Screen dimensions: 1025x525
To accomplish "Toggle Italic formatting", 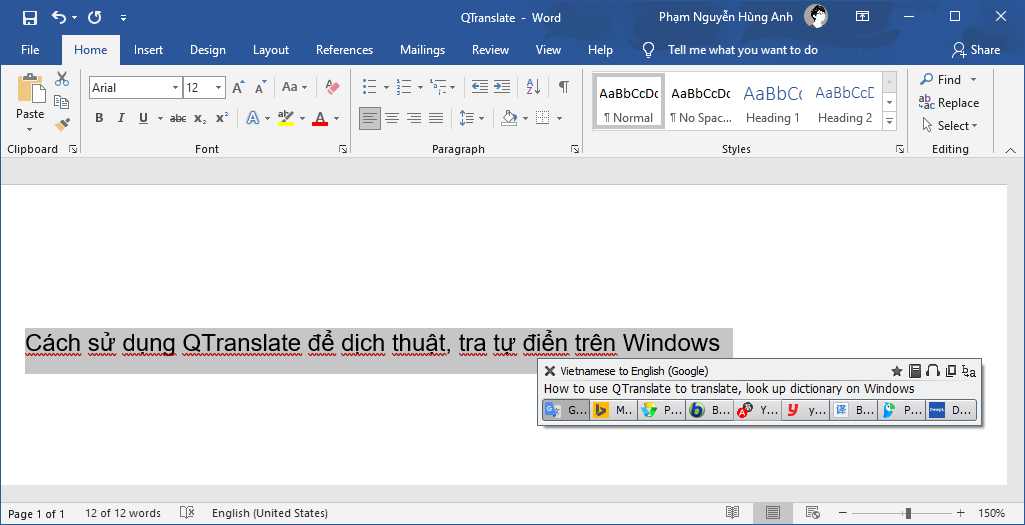I will 121,118.
